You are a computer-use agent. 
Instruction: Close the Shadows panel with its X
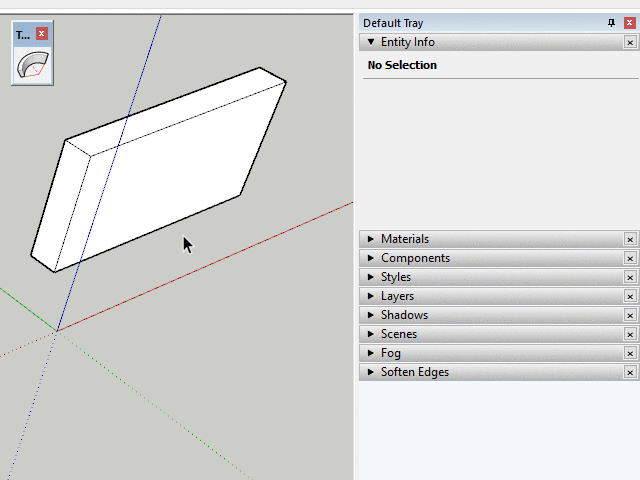coord(630,315)
